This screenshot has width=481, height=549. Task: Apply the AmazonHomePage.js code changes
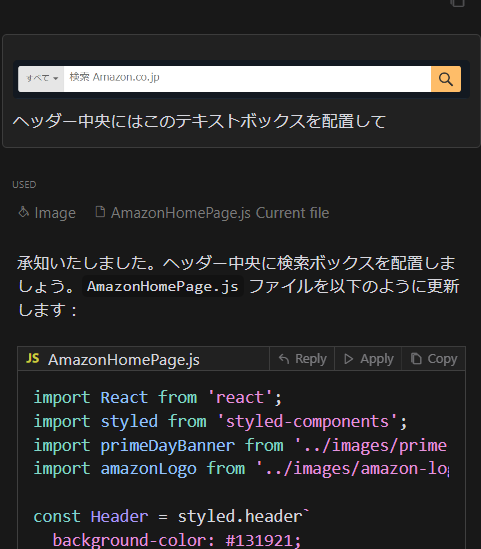click(368, 359)
